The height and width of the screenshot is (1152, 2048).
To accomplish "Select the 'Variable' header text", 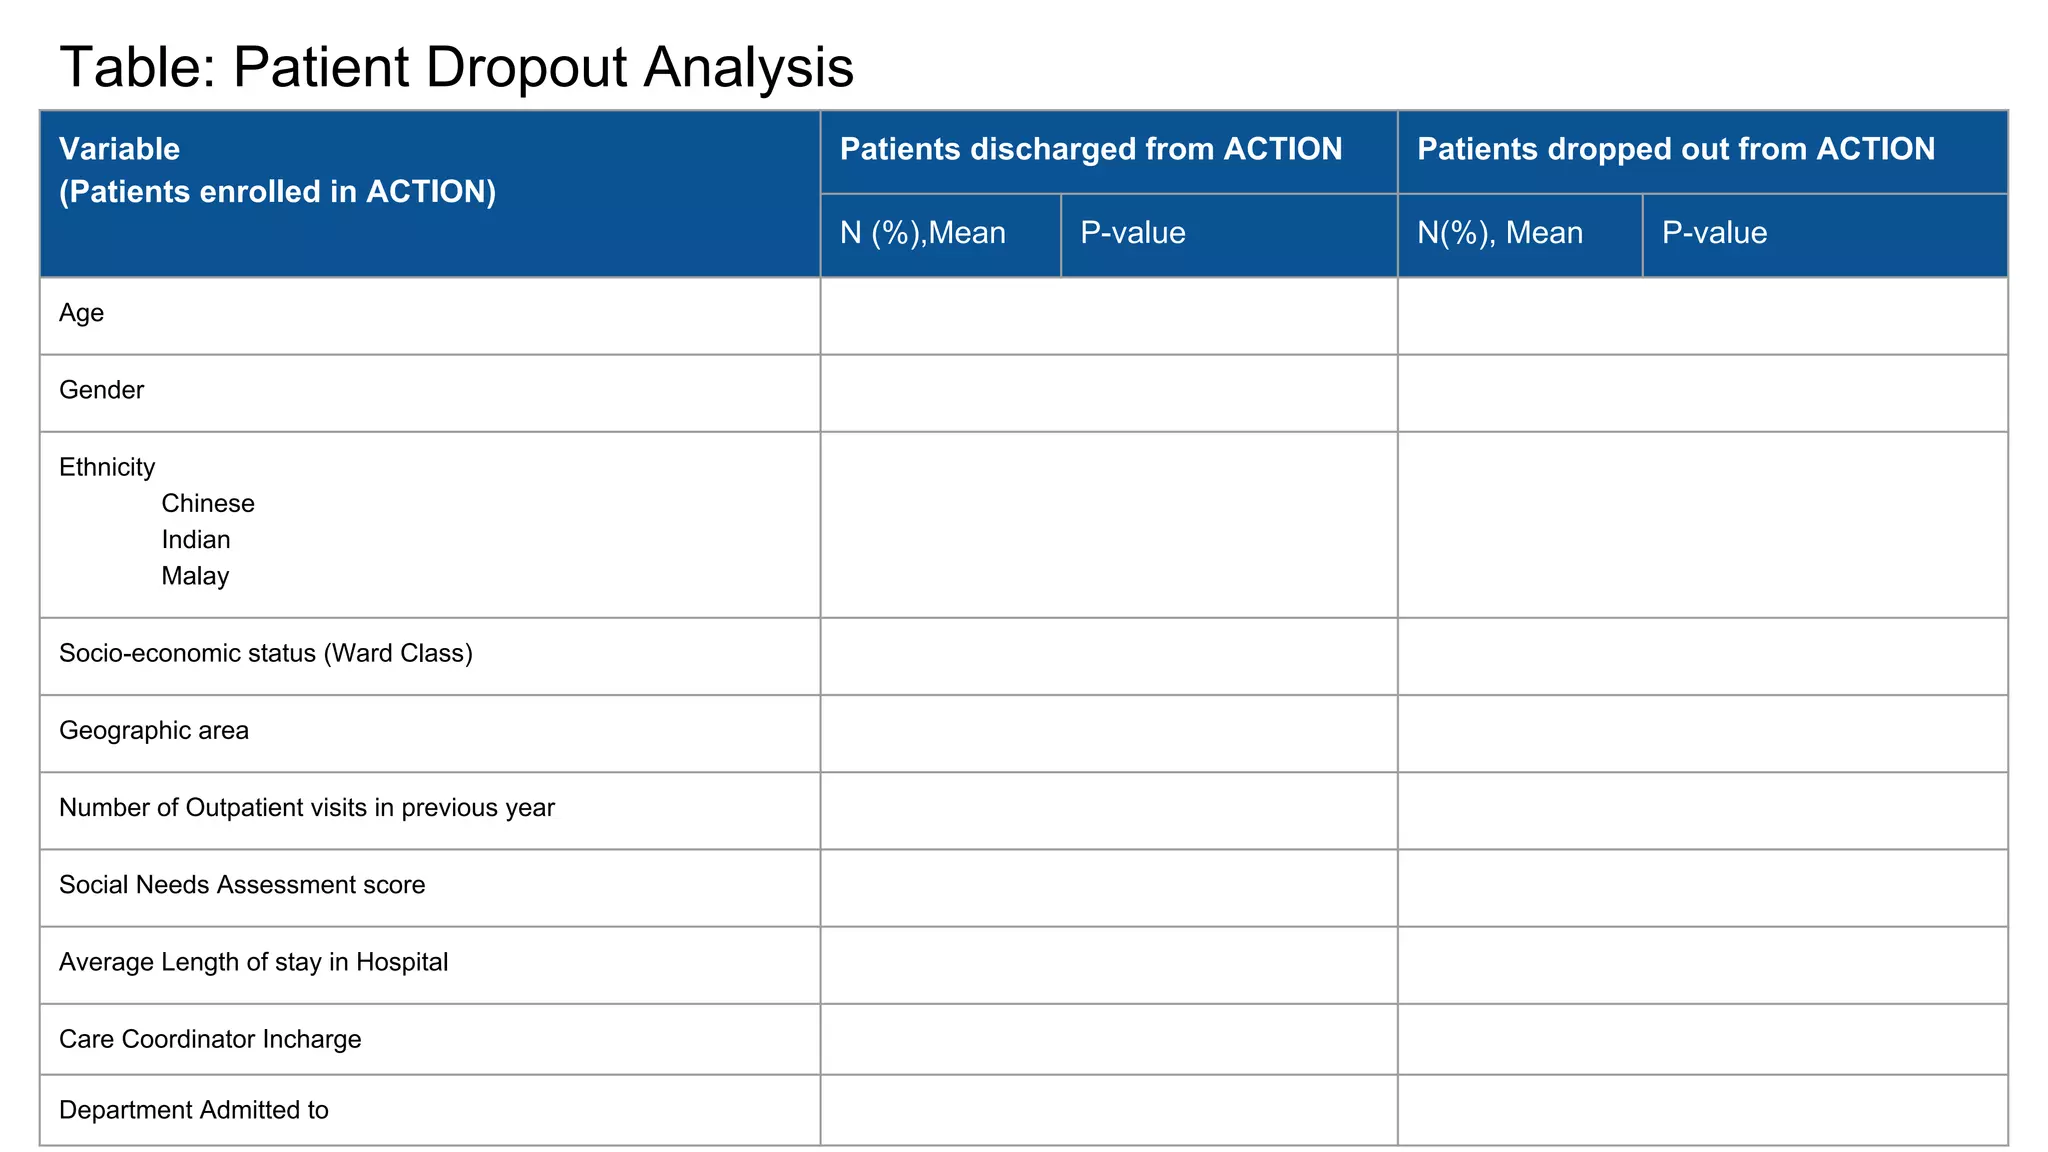I will point(120,149).
